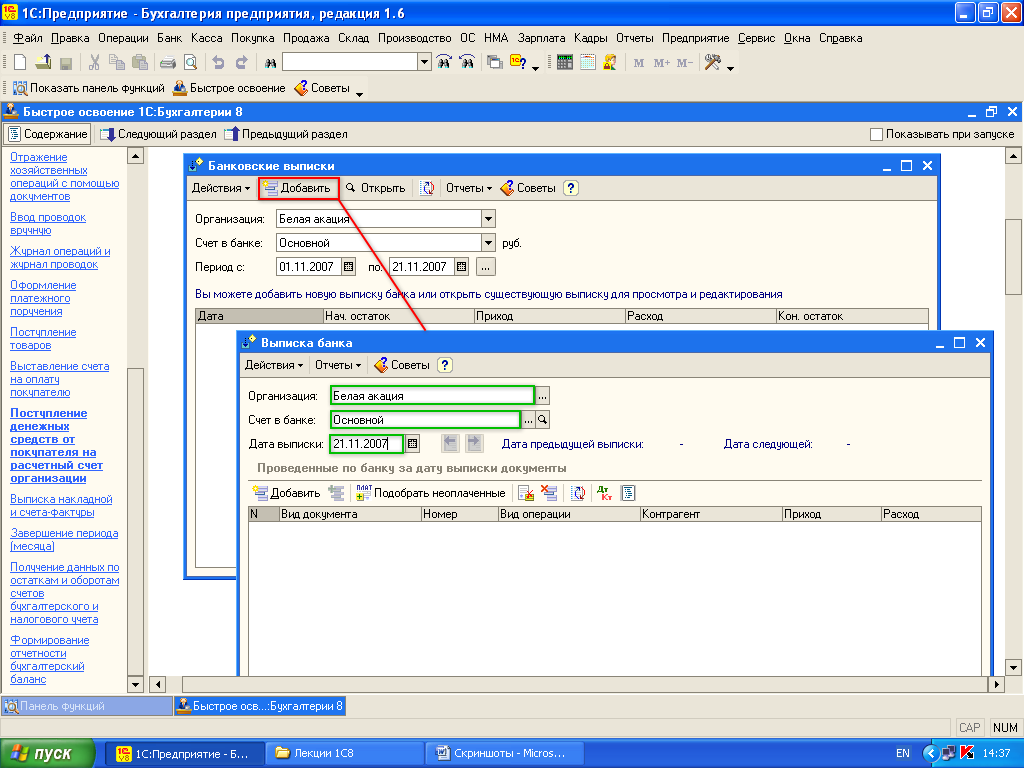Open the Поступление товаров link

pyautogui.click(x=43, y=338)
